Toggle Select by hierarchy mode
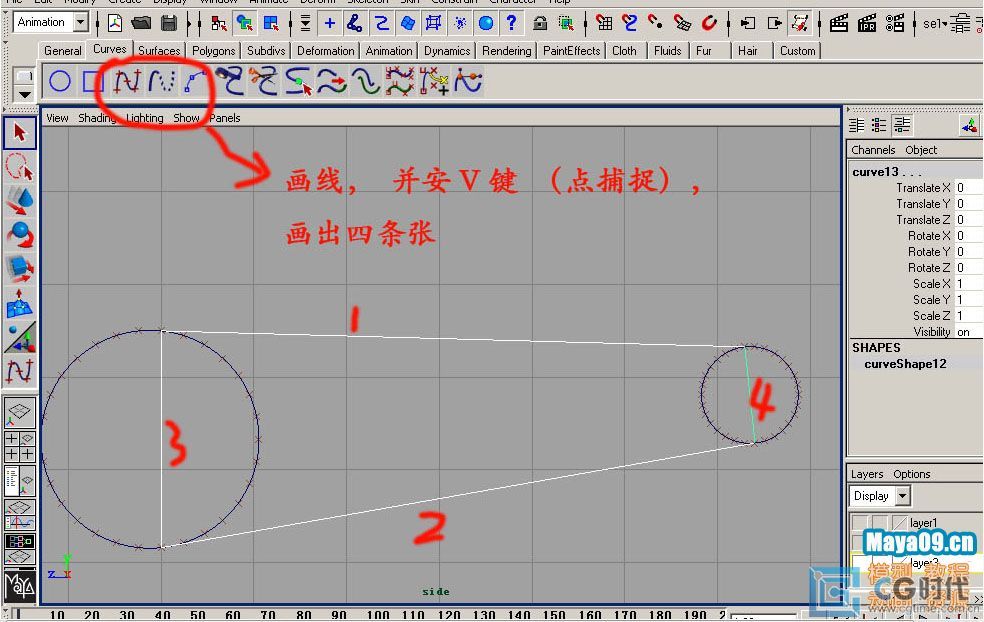Image resolution: width=984 pixels, height=622 pixels. pos(218,24)
